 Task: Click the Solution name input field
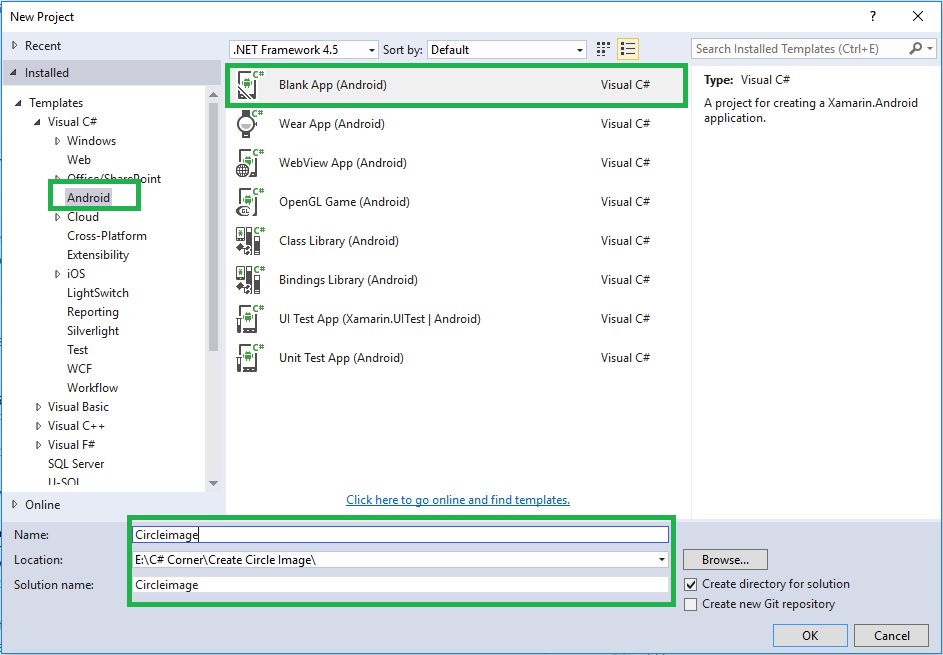click(x=401, y=585)
